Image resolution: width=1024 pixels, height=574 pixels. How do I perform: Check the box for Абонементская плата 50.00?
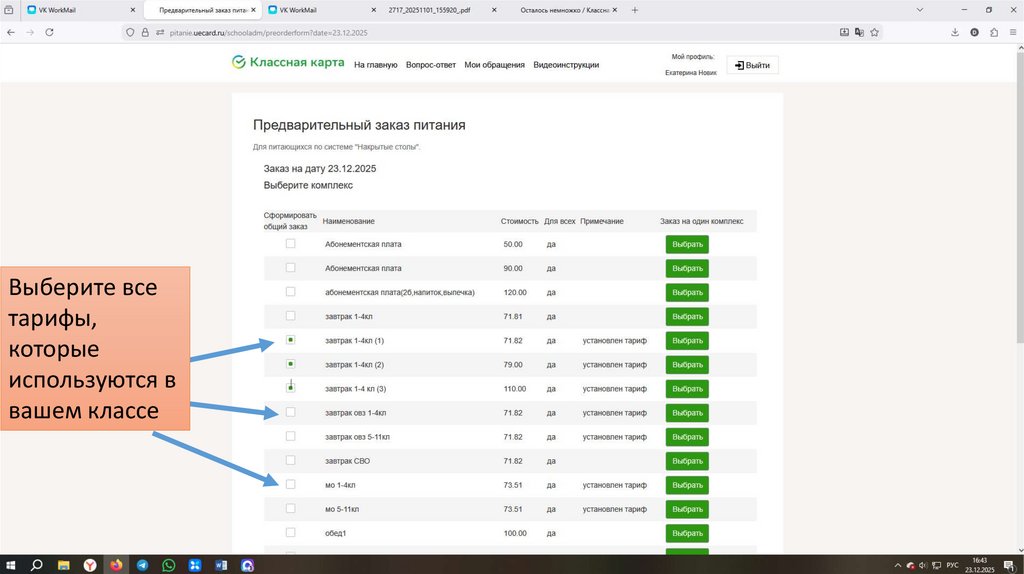tap(291, 244)
